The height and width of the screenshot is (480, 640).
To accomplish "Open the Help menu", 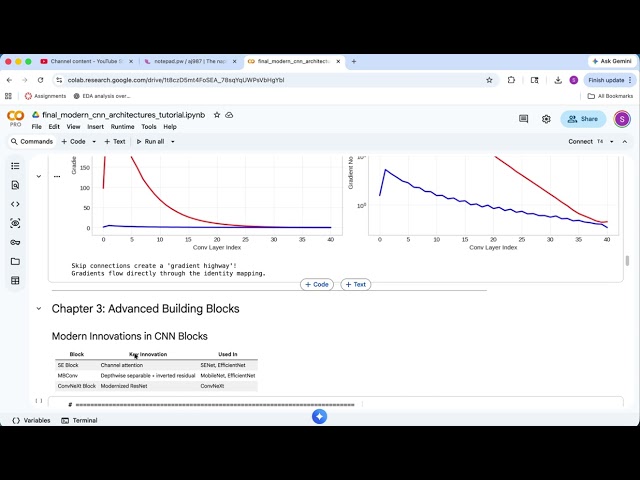I will (170, 127).
